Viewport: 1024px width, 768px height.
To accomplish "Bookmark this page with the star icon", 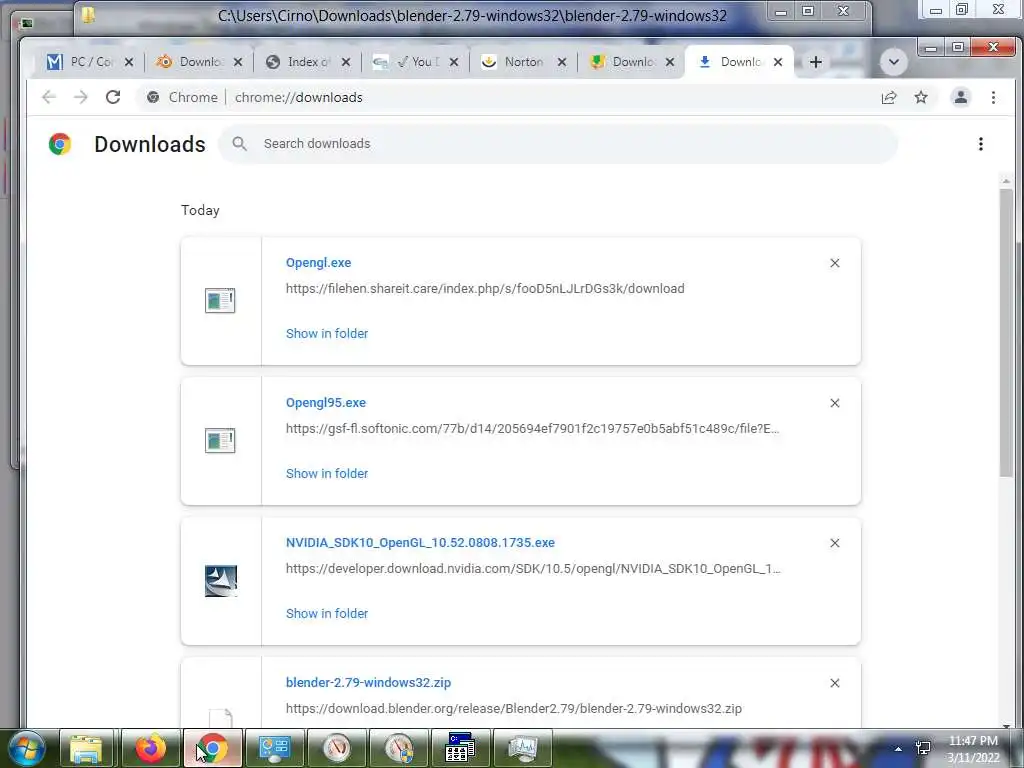I will (x=921, y=97).
